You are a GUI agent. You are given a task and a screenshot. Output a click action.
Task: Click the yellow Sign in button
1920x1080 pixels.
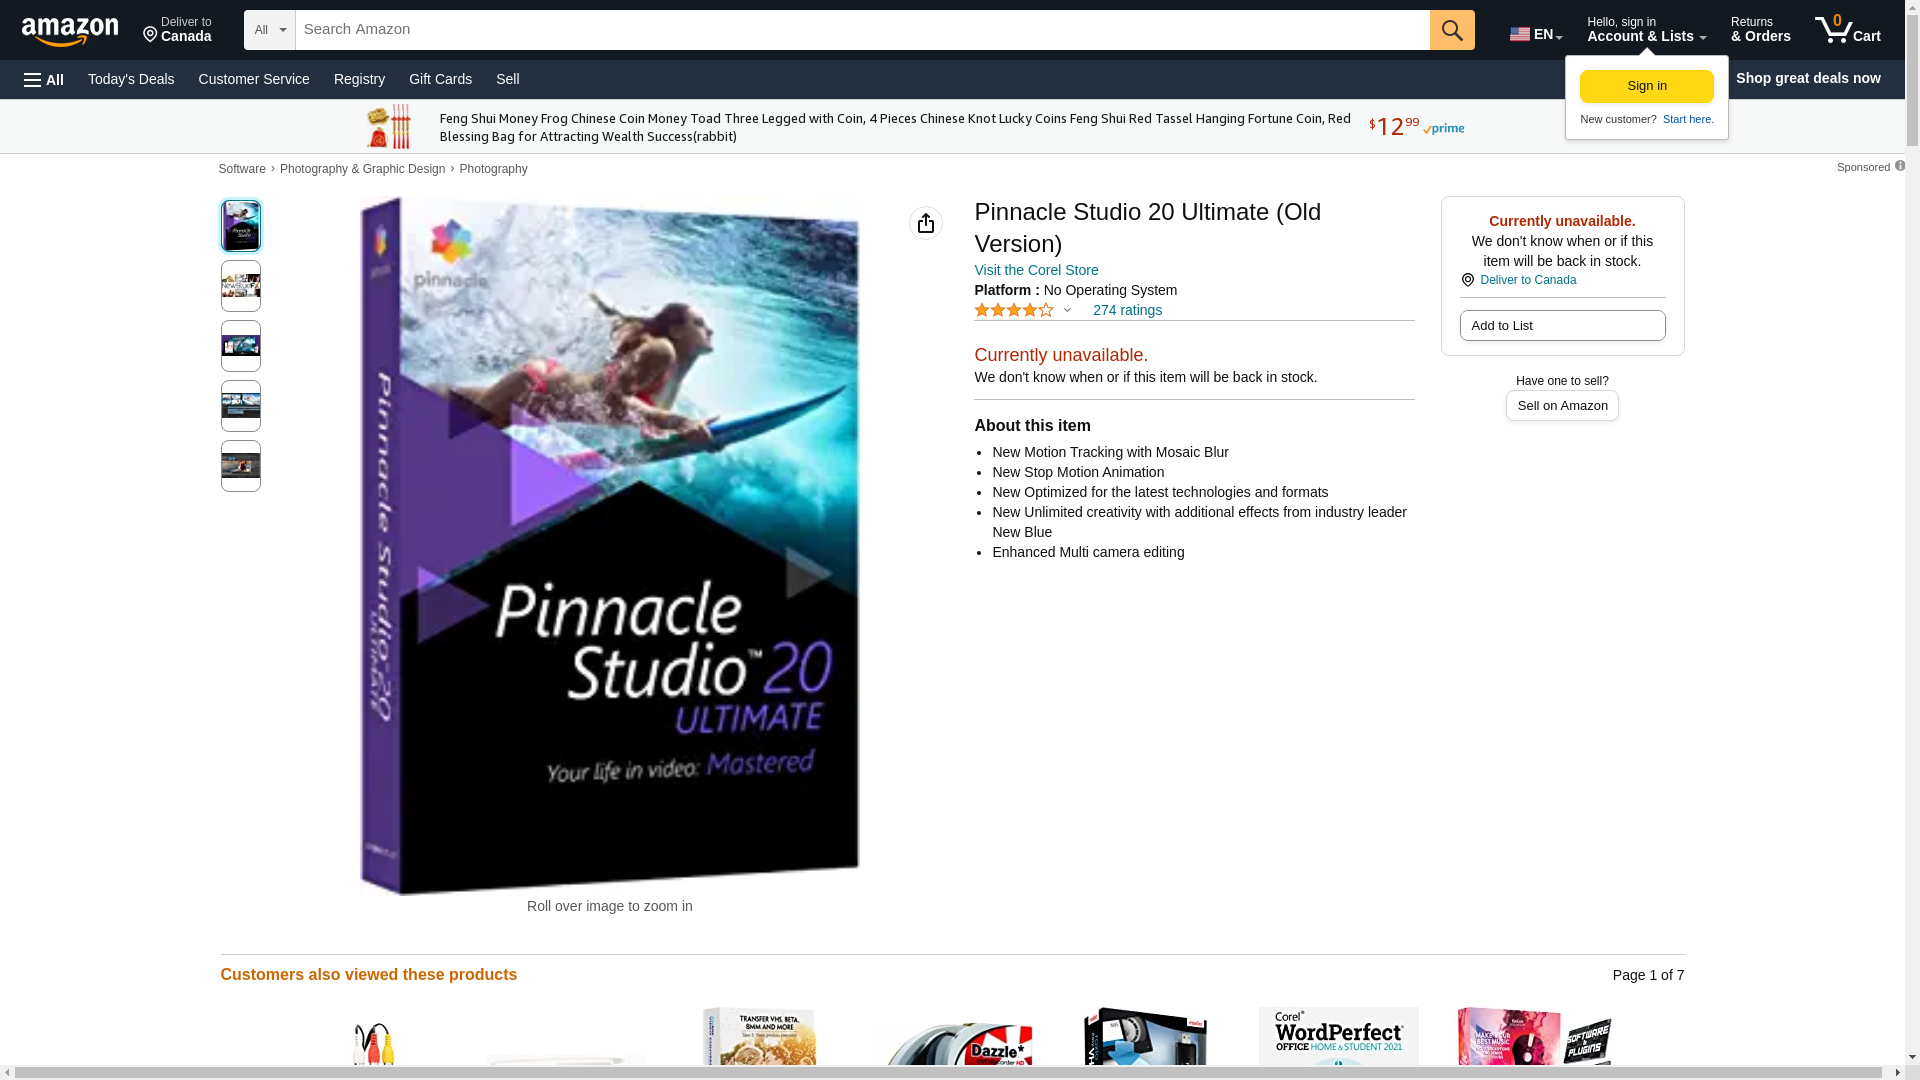tap(1646, 86)
